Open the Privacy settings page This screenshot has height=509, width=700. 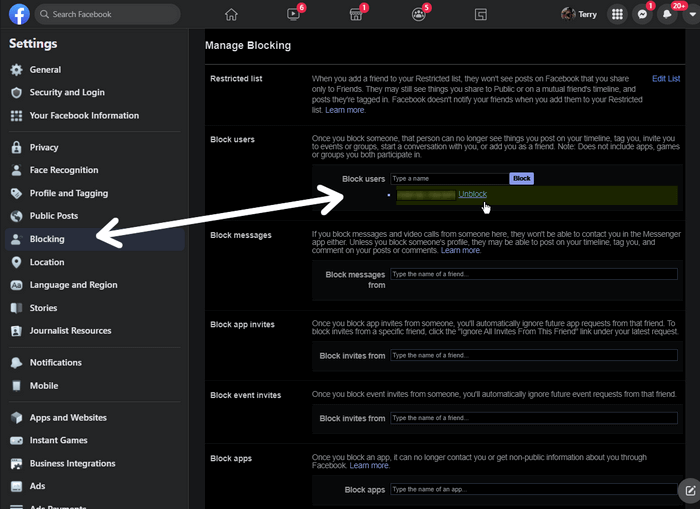44,147
